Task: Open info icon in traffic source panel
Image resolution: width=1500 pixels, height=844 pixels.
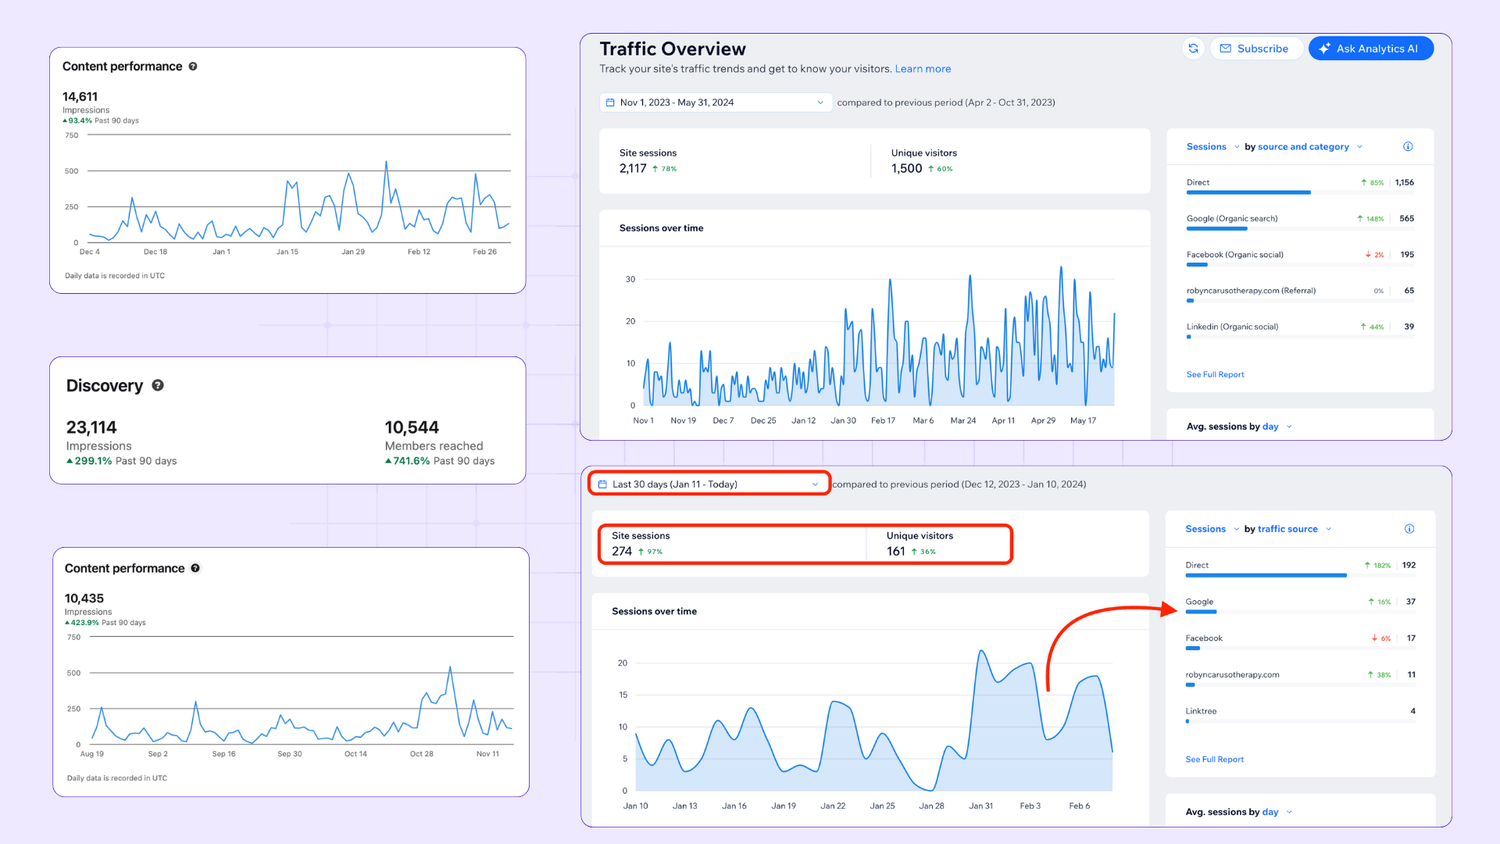Action: tap(1409, 529)
